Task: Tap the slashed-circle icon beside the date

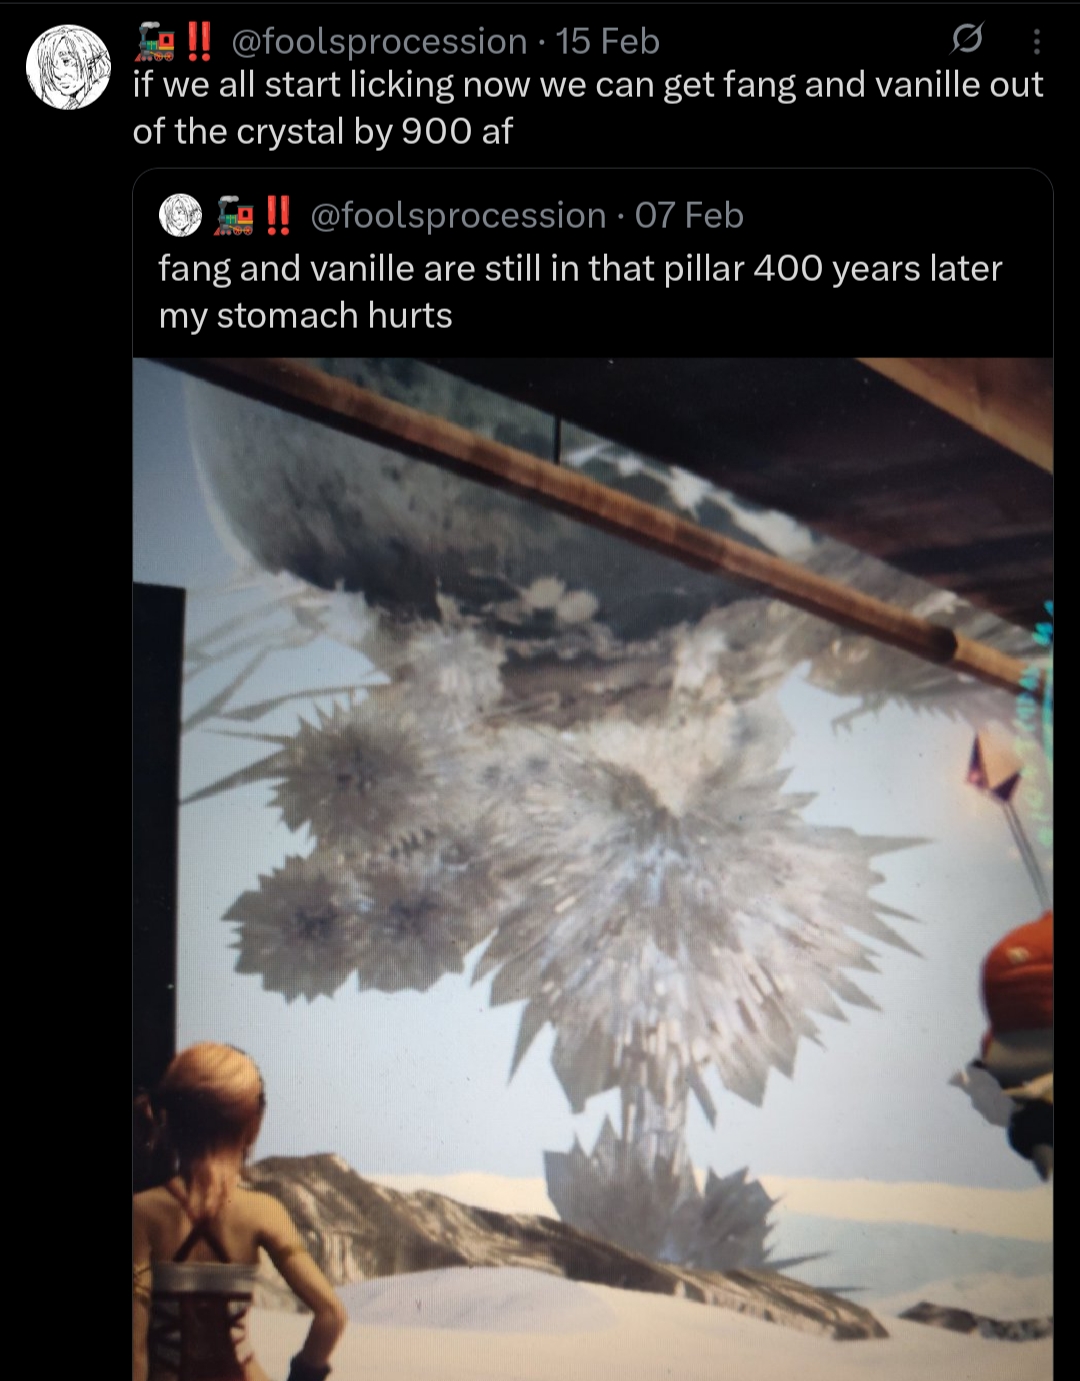Action: [966, 40]
